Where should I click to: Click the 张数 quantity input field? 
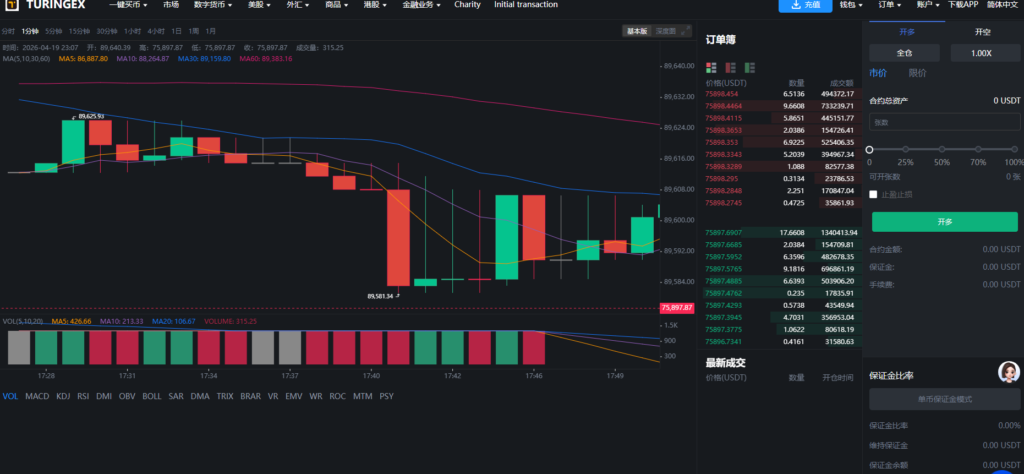click(945, 122)
